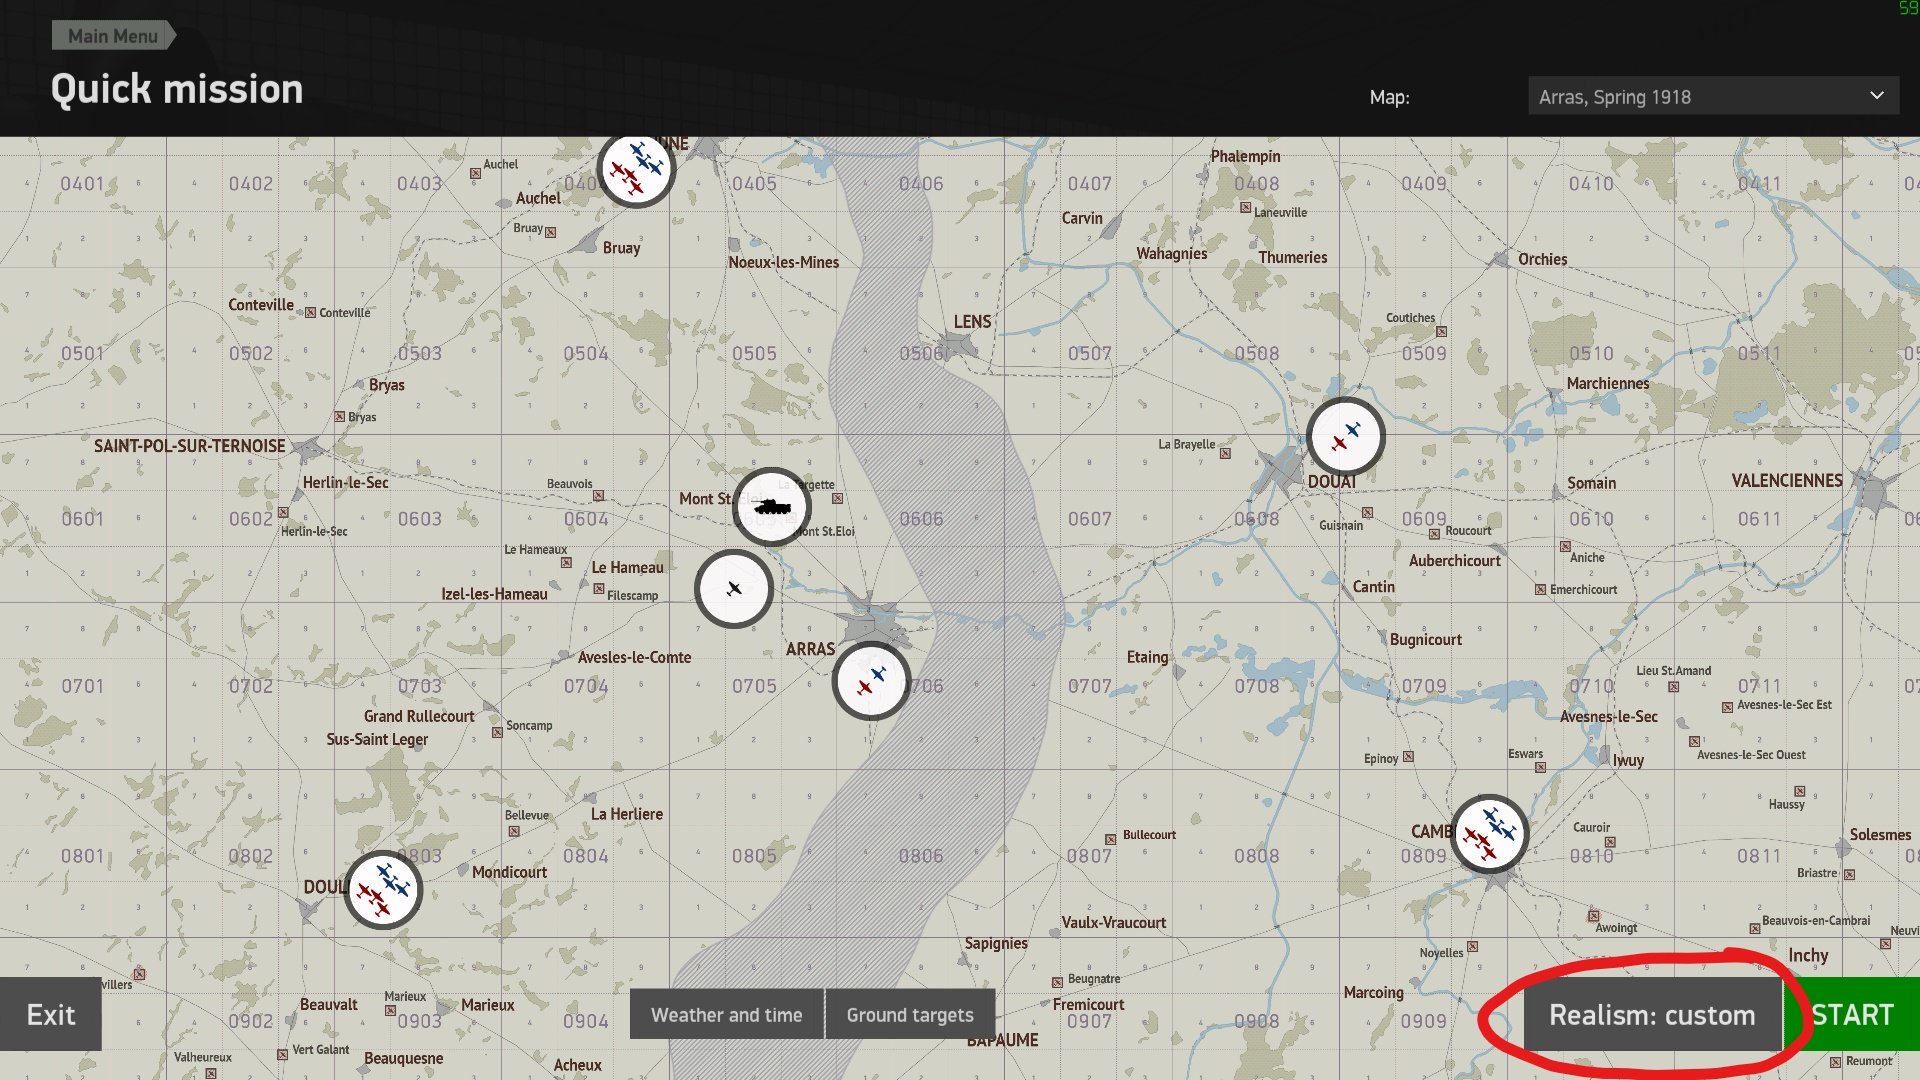Select the tank ground mission icon near Mont St. Eloi
This screenshot has width=1920, height=1080.
[x=771, y=506]
